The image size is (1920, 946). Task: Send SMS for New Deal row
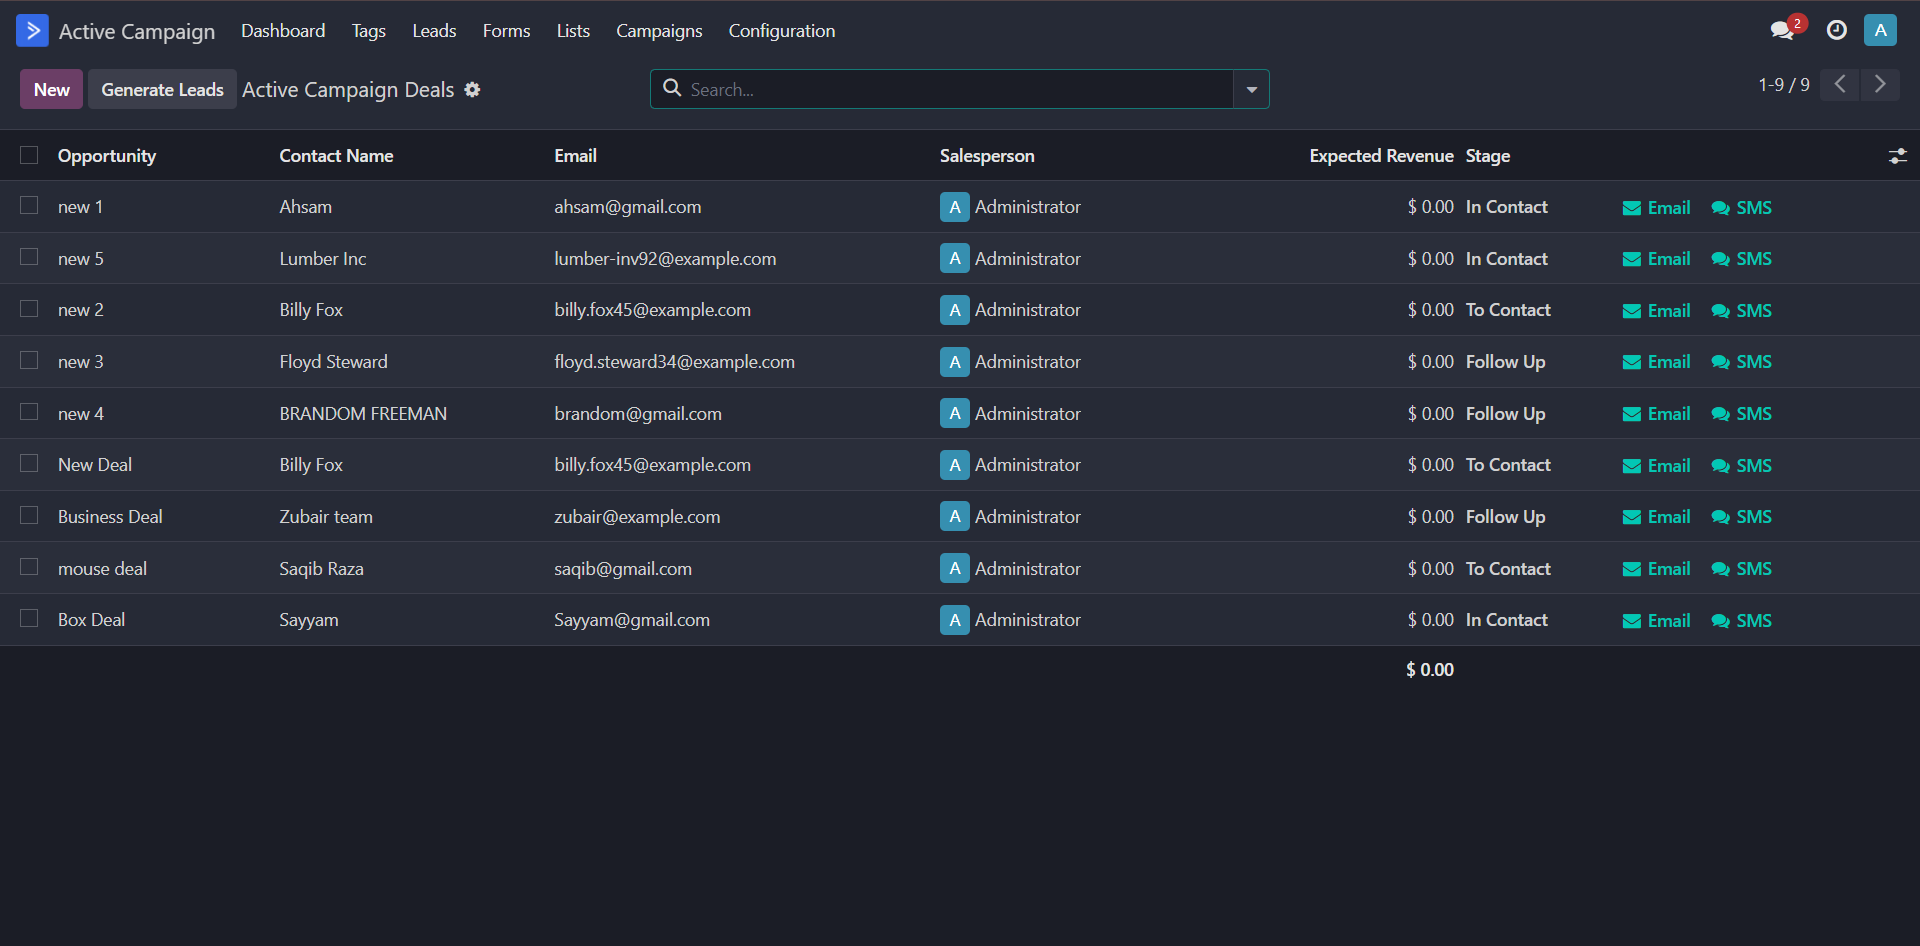point(1741,466)
